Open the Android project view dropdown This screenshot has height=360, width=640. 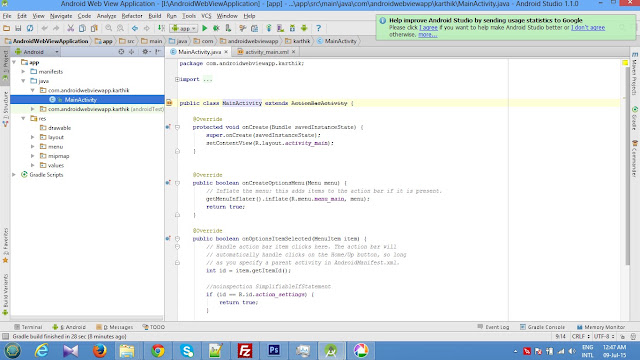click(37, 52)
